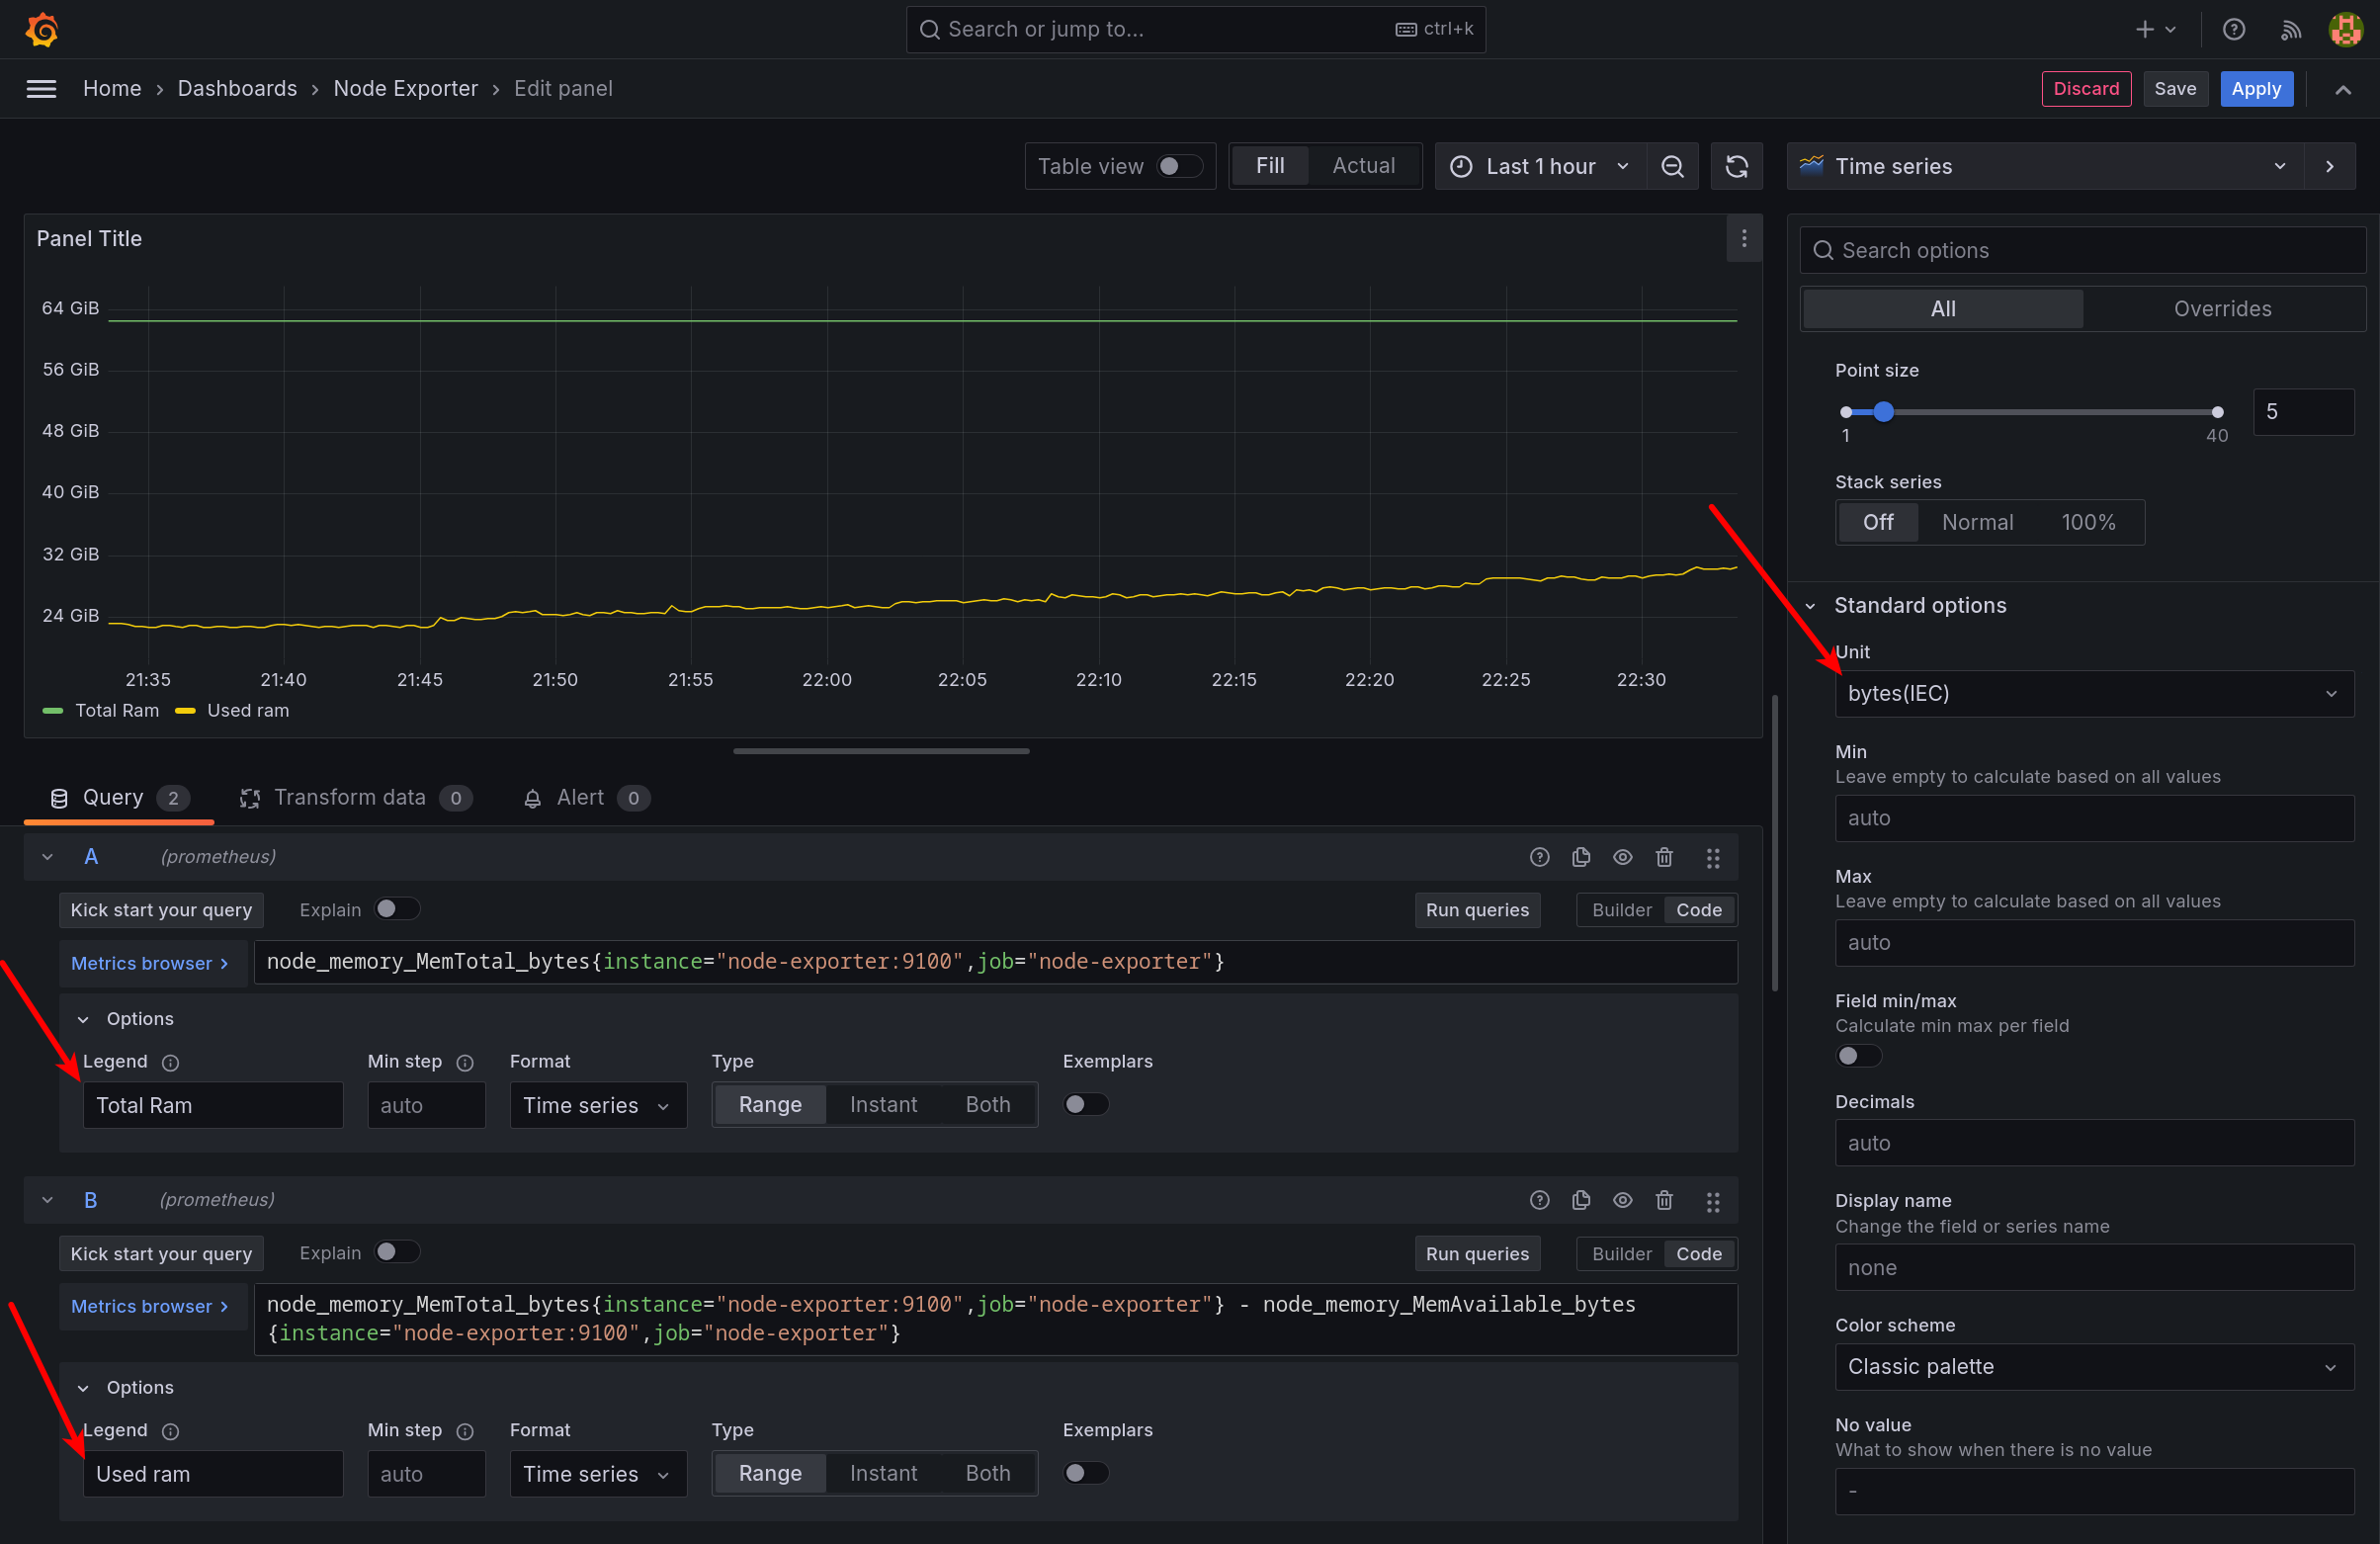Enable Explain for query A

[396, 909]
